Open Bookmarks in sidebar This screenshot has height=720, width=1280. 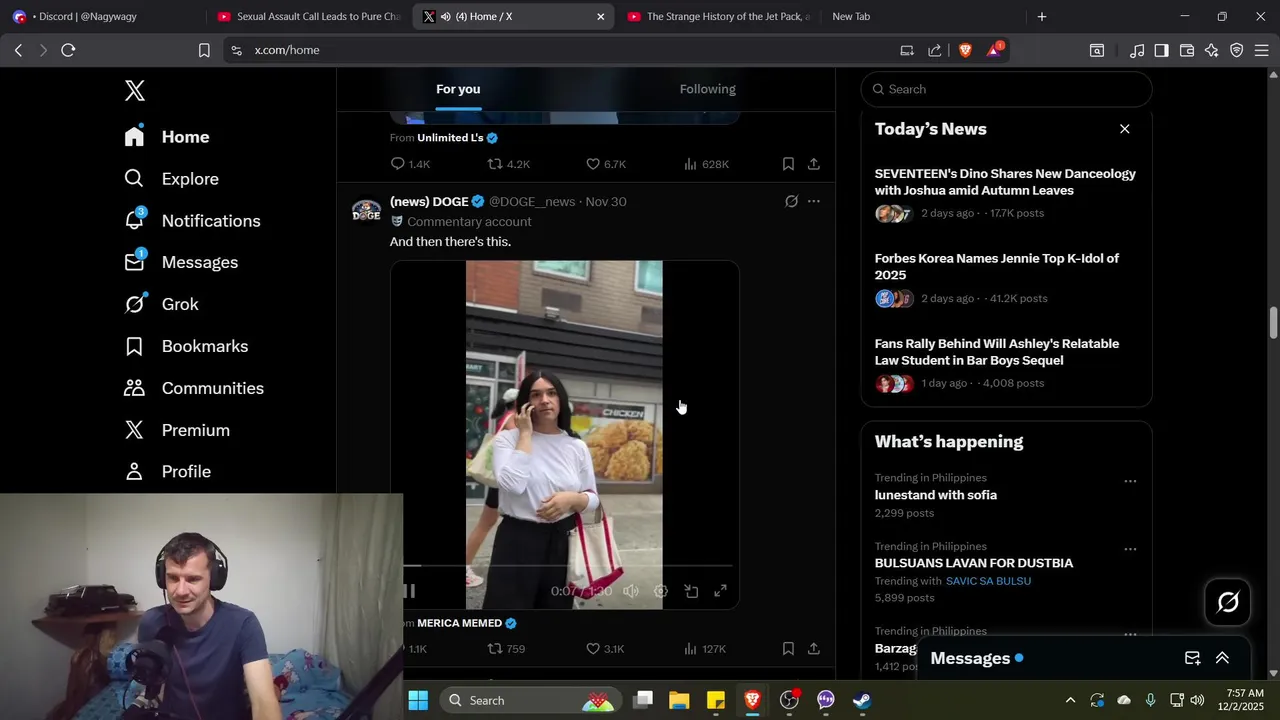point(186,346)
